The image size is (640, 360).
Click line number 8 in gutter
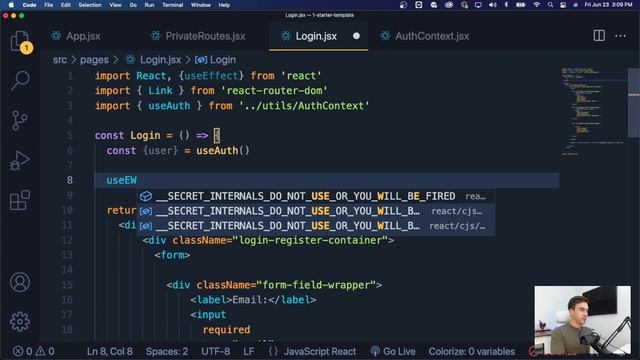tap(70, 180)
